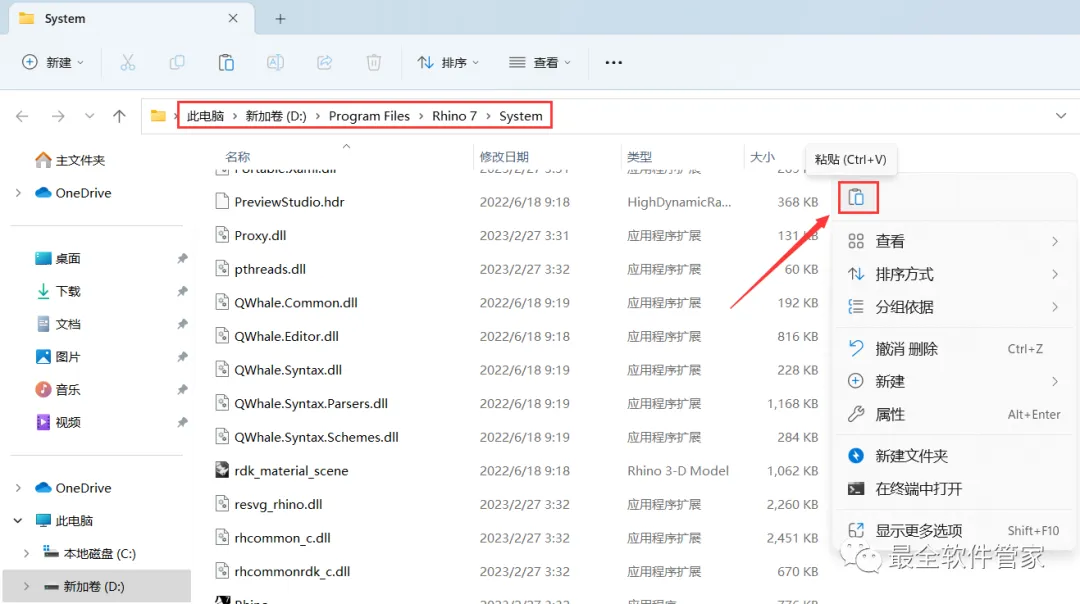The height and width of the screenshot is (604, 1080).
Task: Open the 查看 dropdown in toolbar
Action: (x=540, y=63)
